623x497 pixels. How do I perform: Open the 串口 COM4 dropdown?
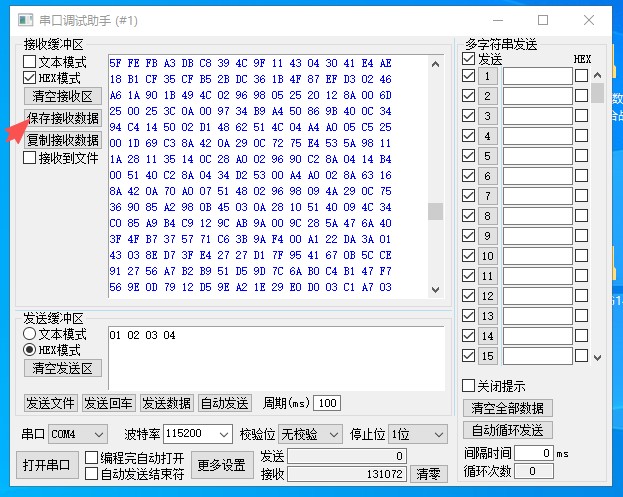point(78,434)
